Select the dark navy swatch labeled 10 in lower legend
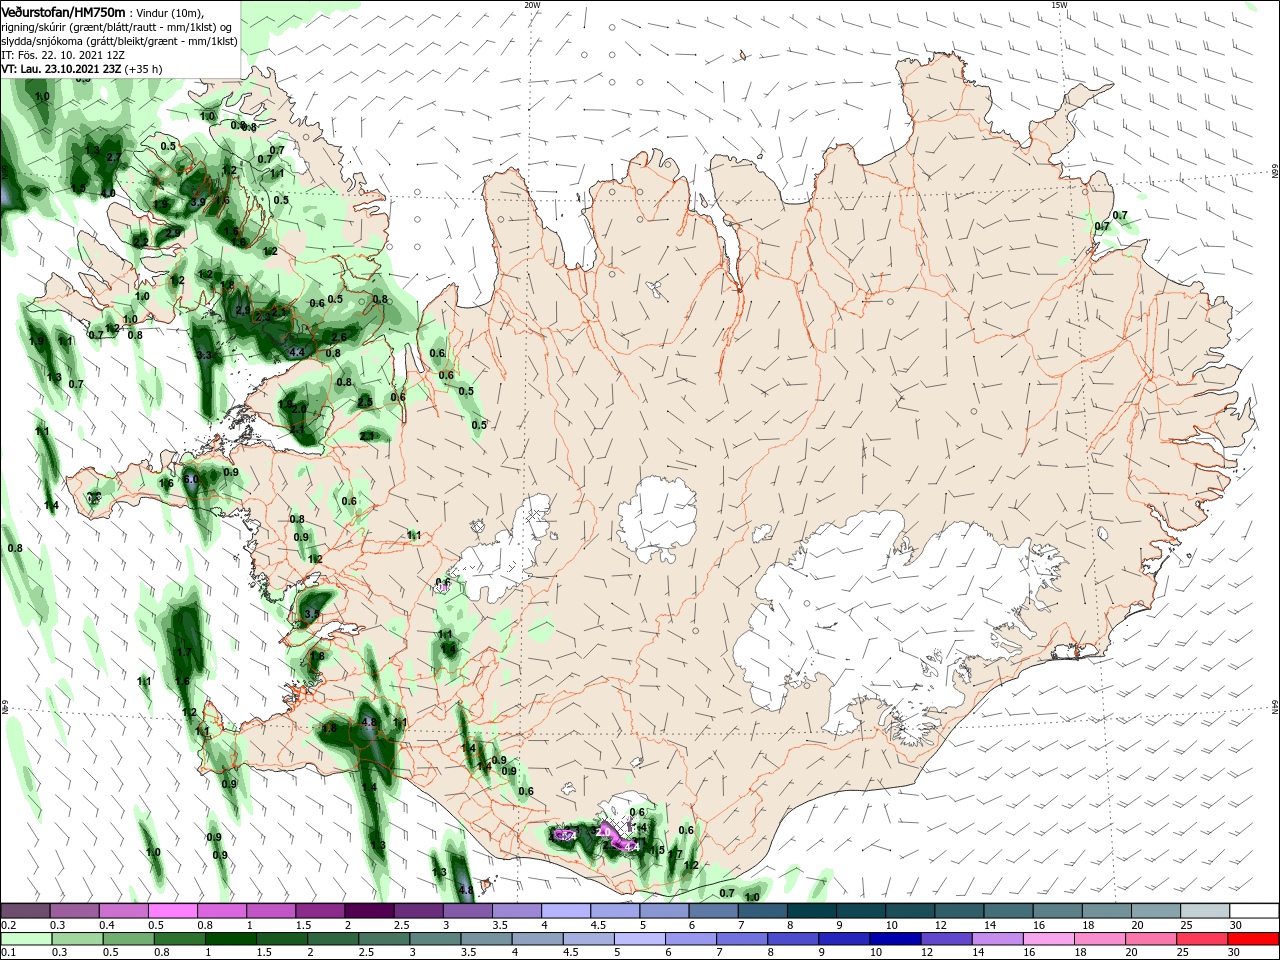The image size is (1280, 960). tap(895, 939)
